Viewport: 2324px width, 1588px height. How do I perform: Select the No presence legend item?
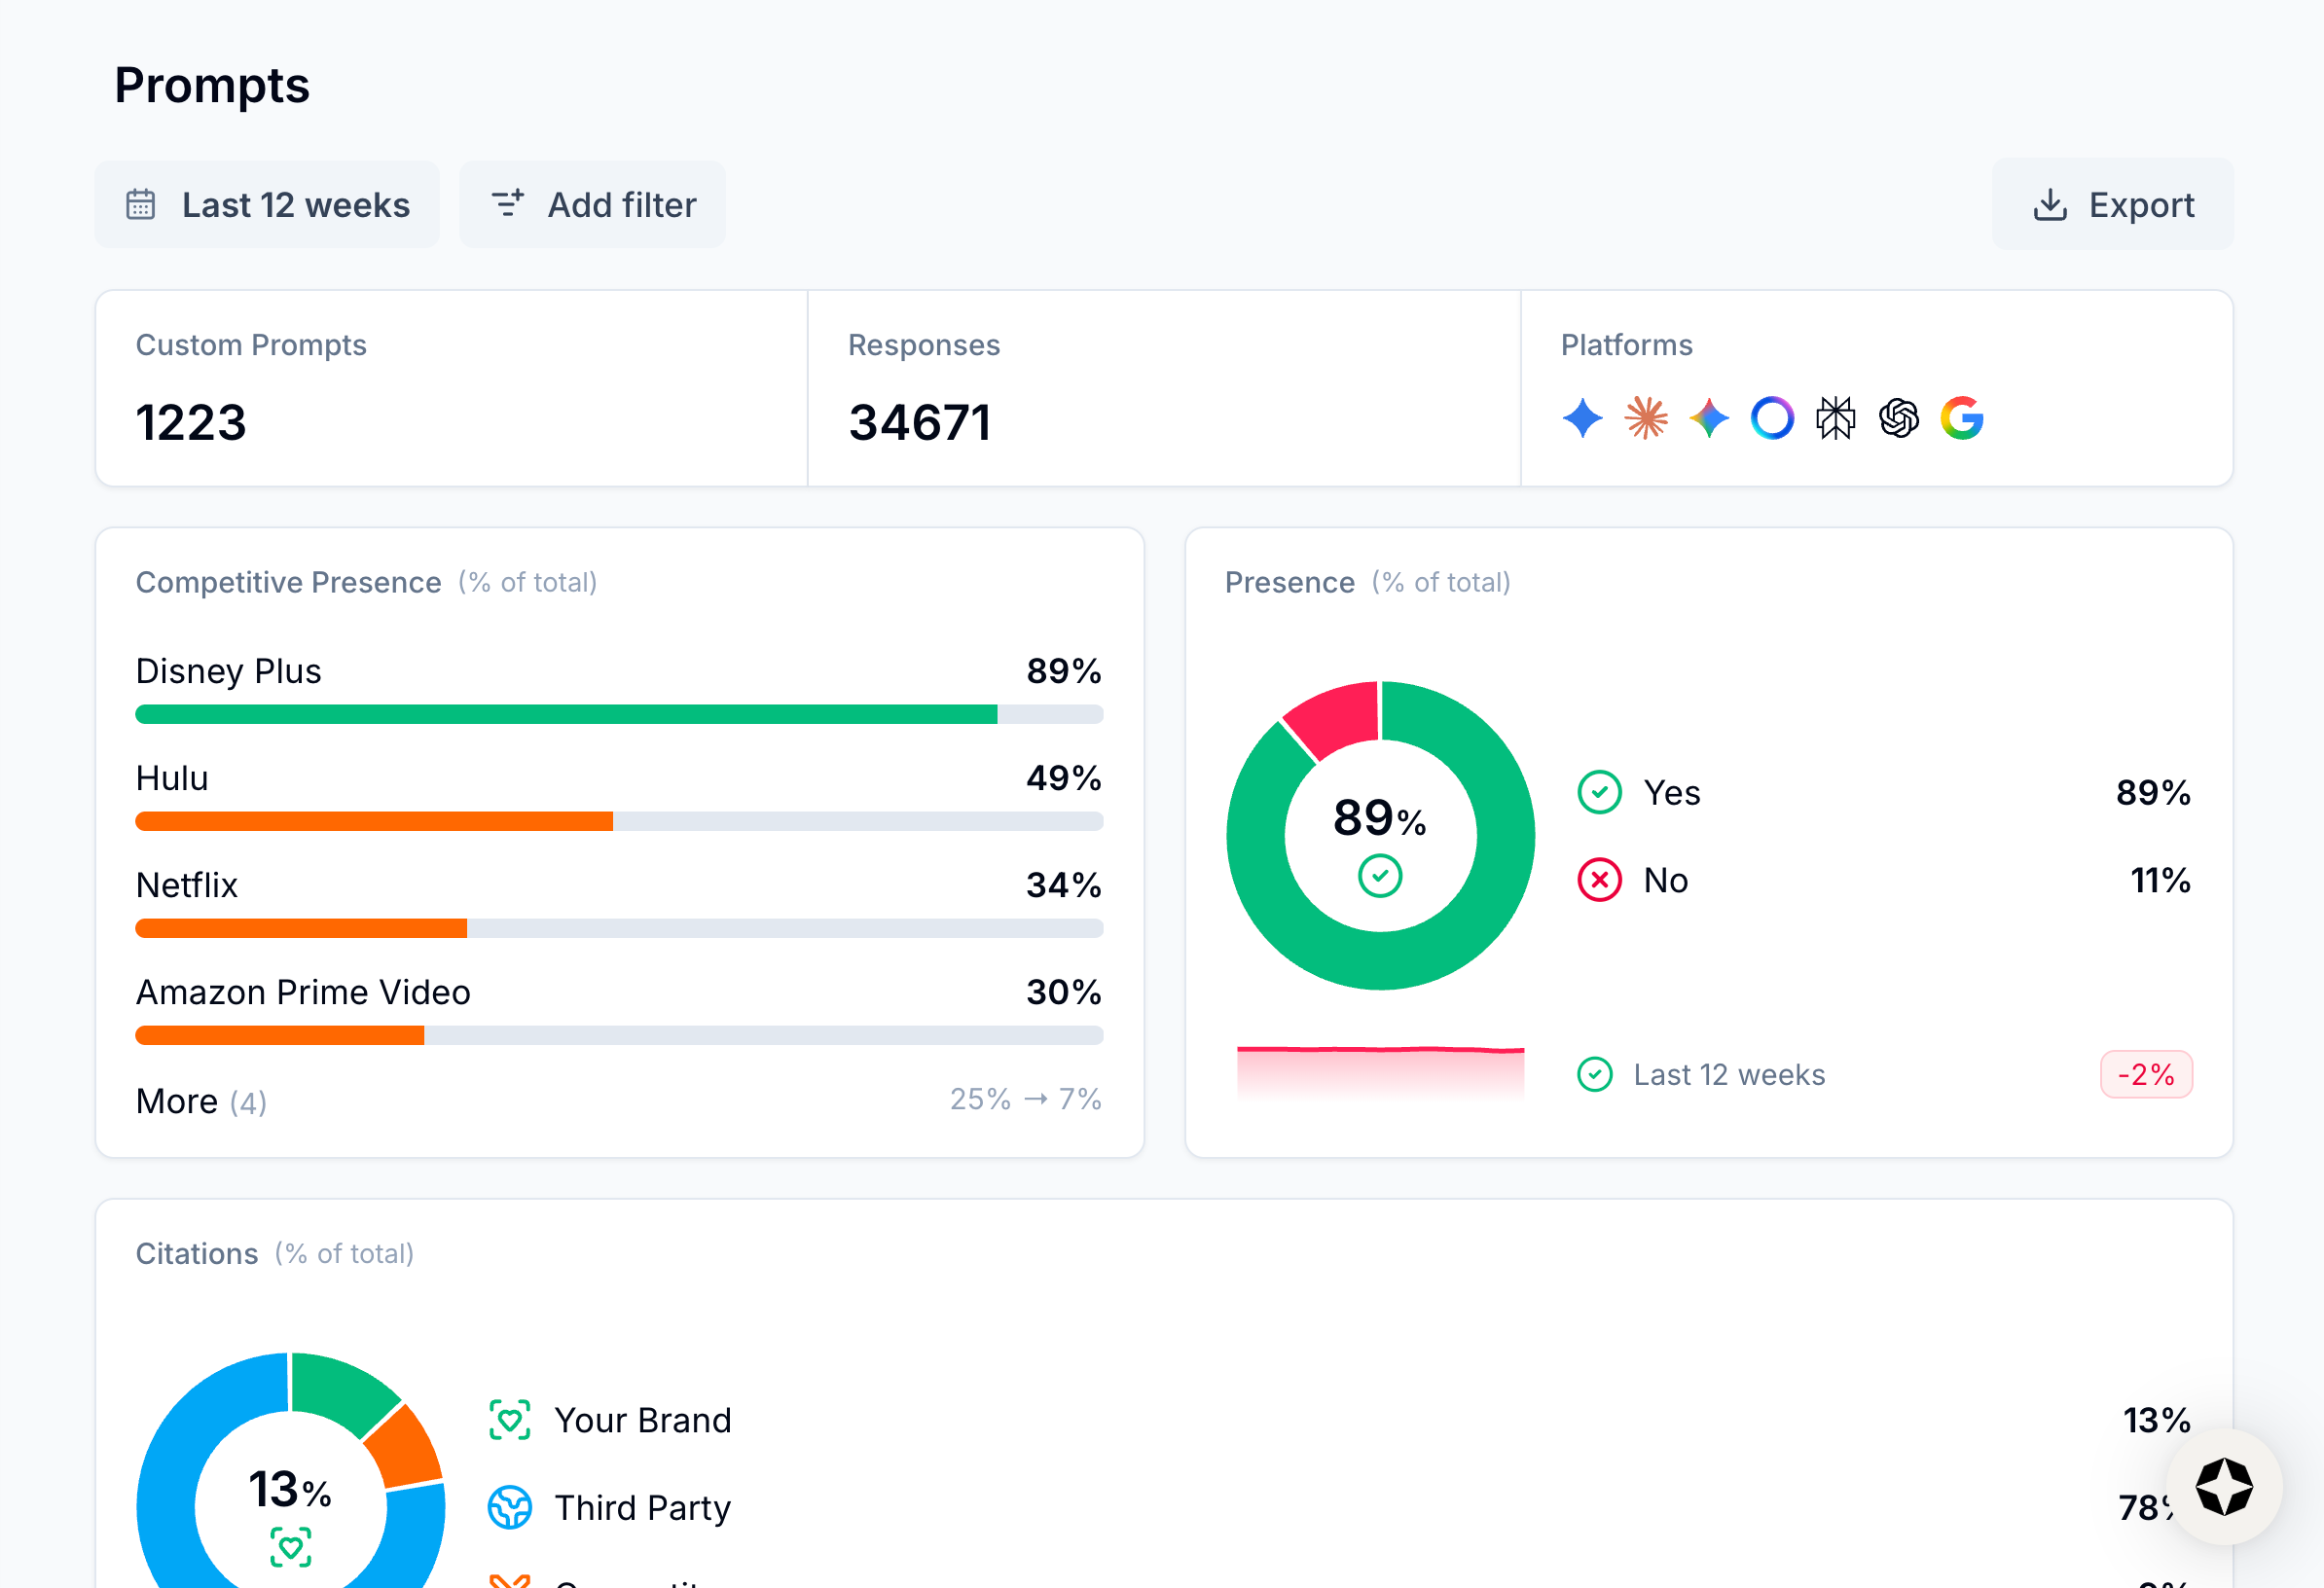click(x=1665, y=880)
